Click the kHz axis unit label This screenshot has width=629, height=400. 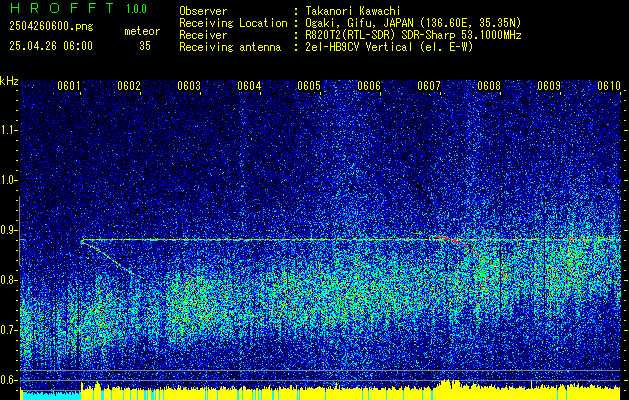tap(9, 81)
